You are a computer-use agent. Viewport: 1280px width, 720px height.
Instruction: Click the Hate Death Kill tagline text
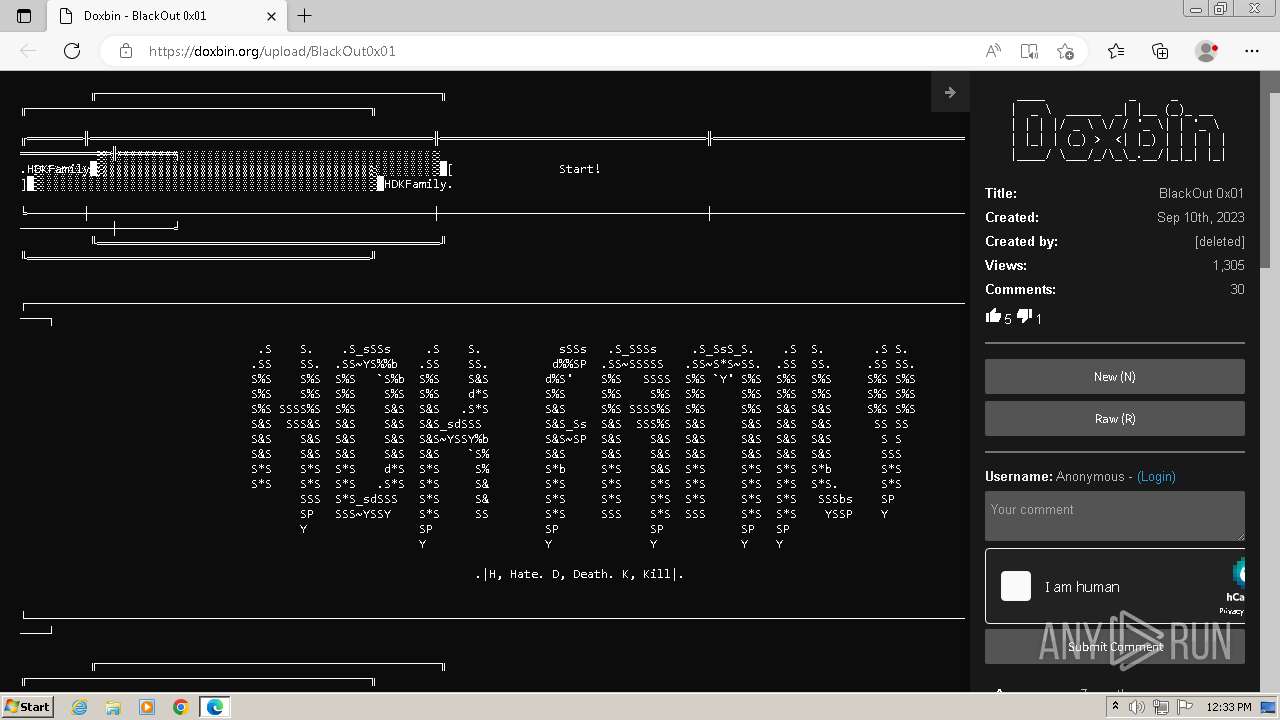coord(580,574)
